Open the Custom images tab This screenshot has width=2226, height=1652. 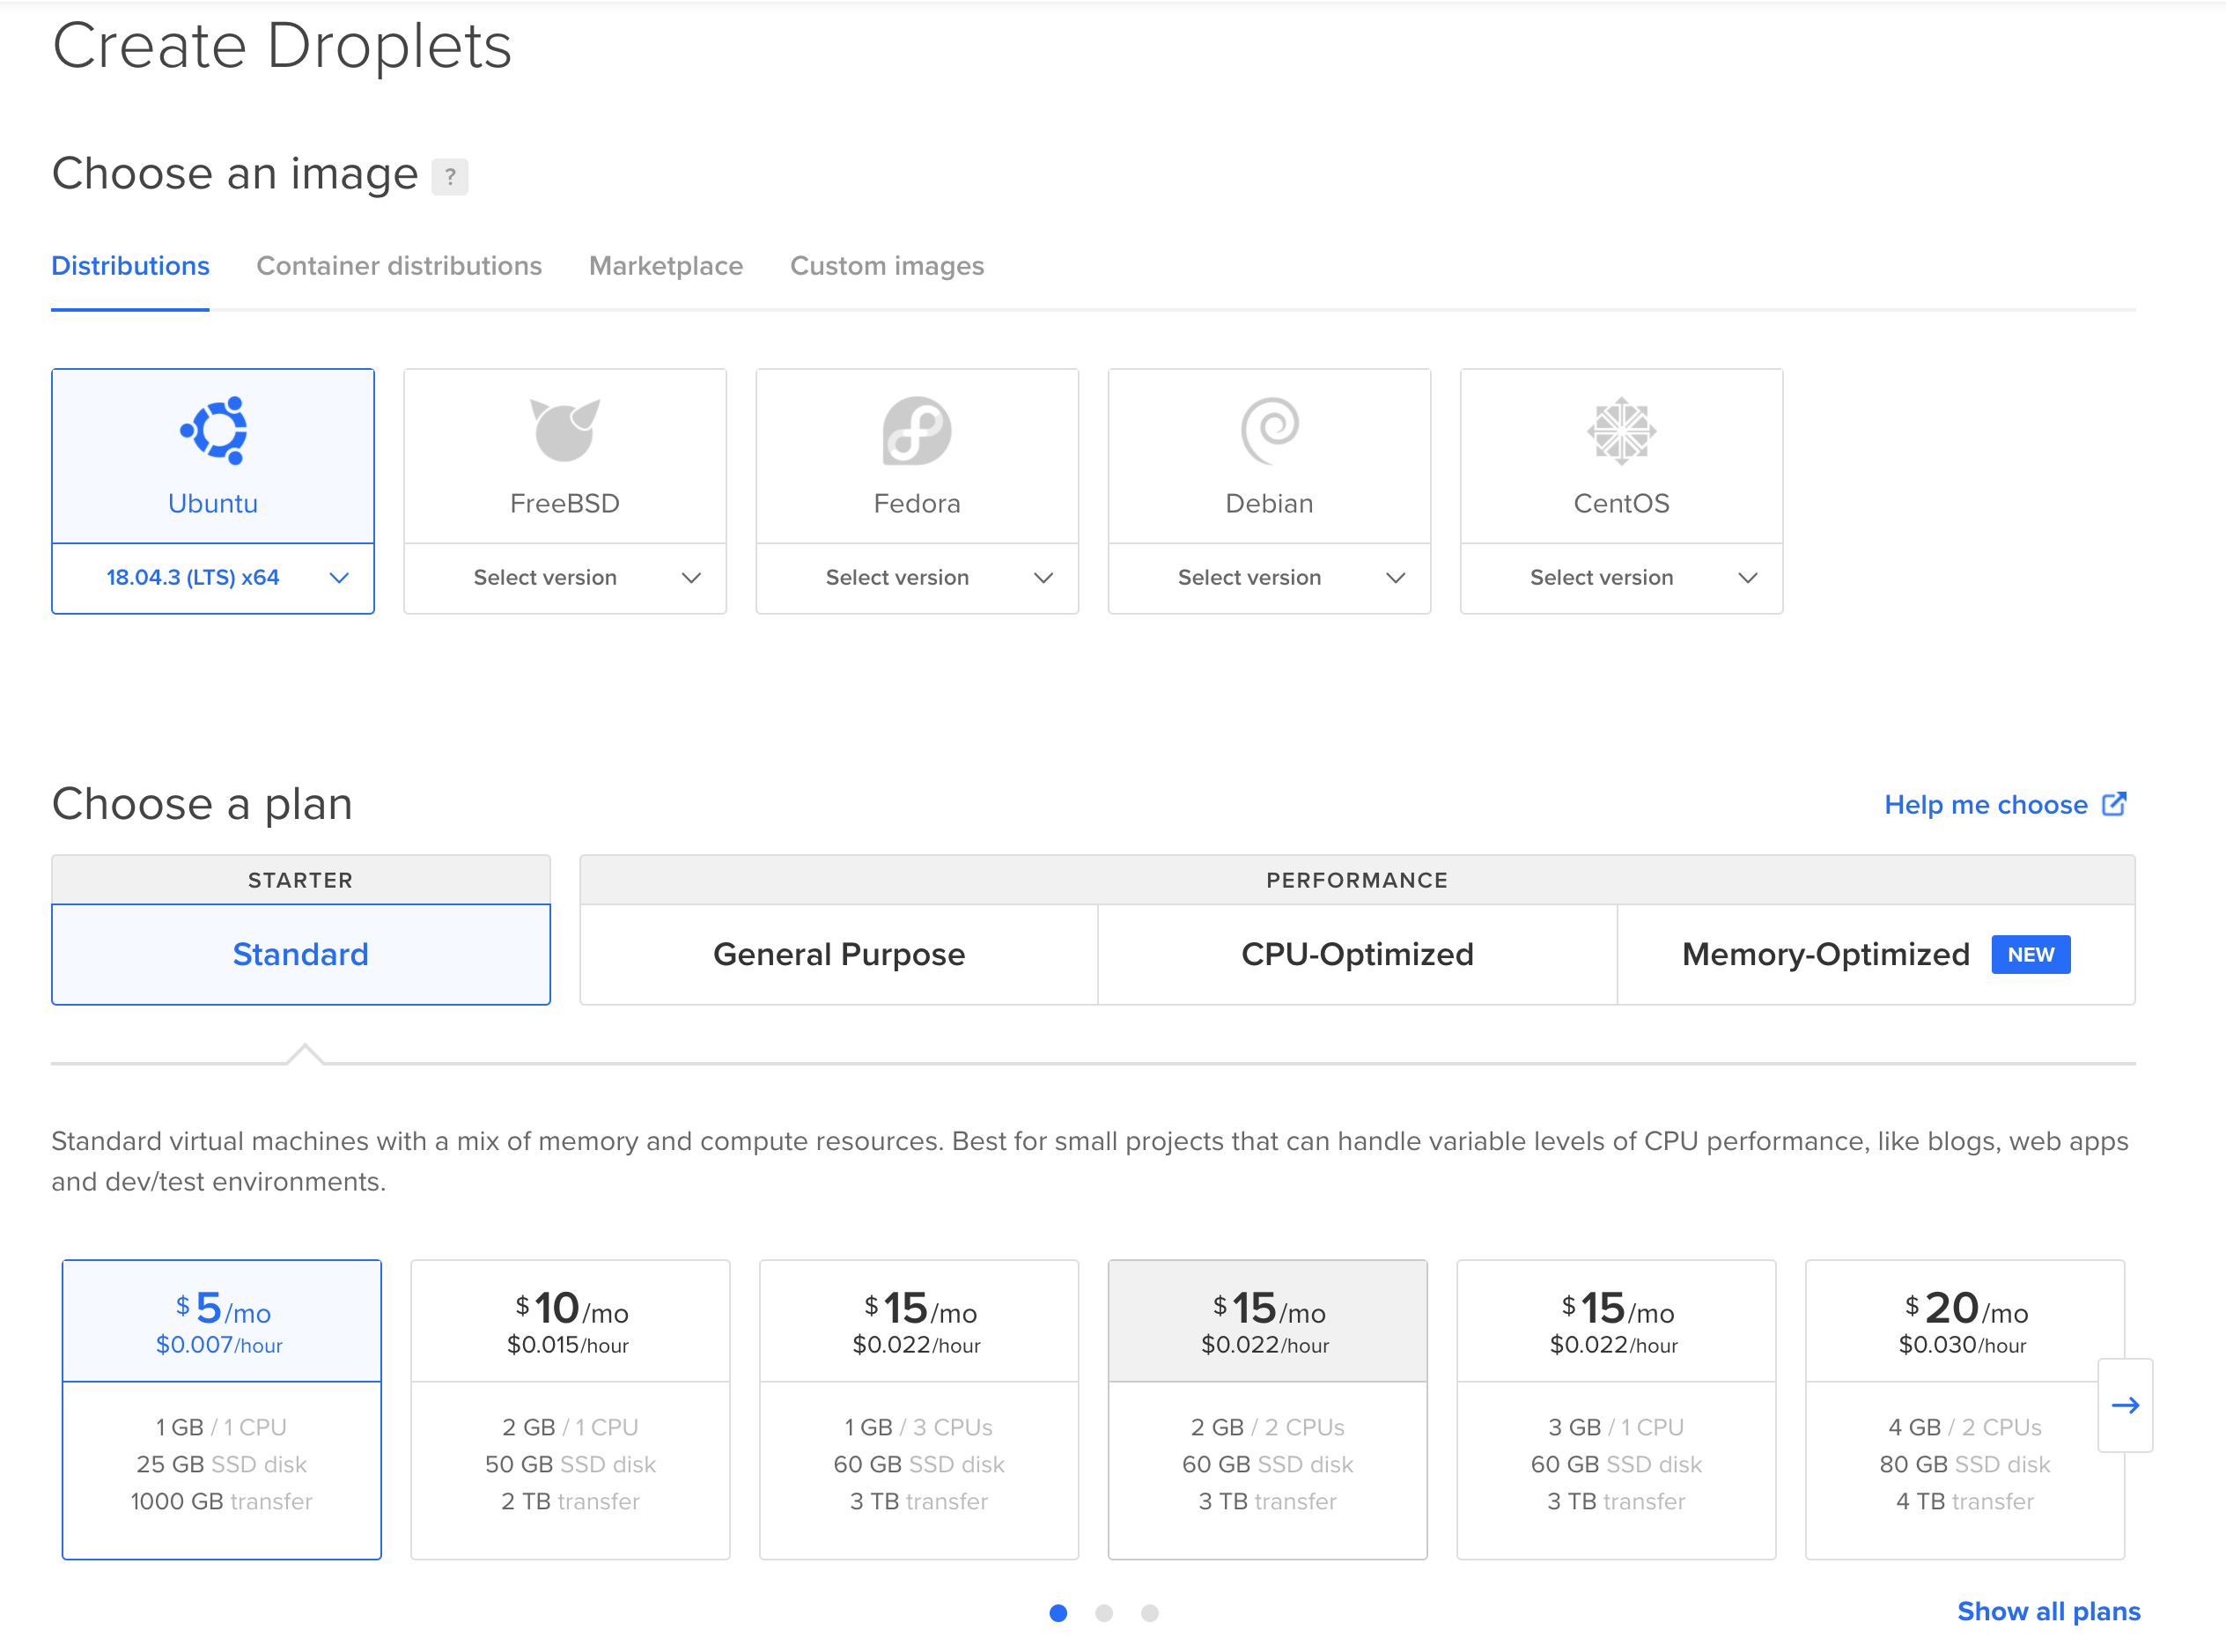pyautogui.click(x=887, y=266)
